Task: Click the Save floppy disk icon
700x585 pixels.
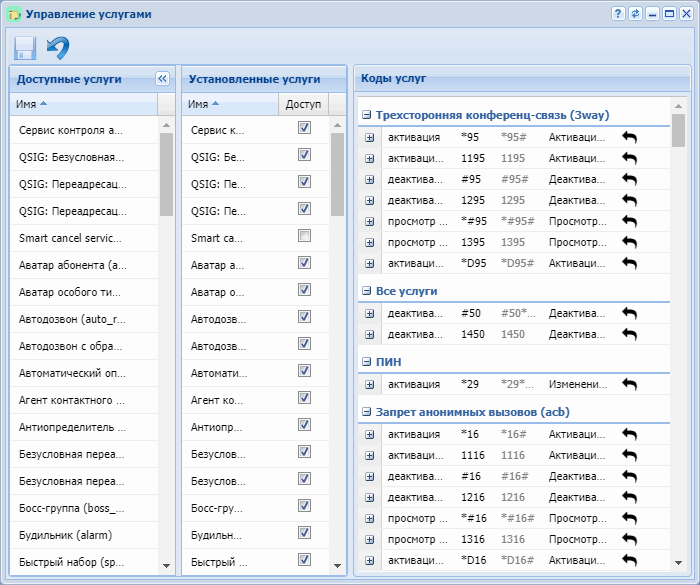Action: 25,48
